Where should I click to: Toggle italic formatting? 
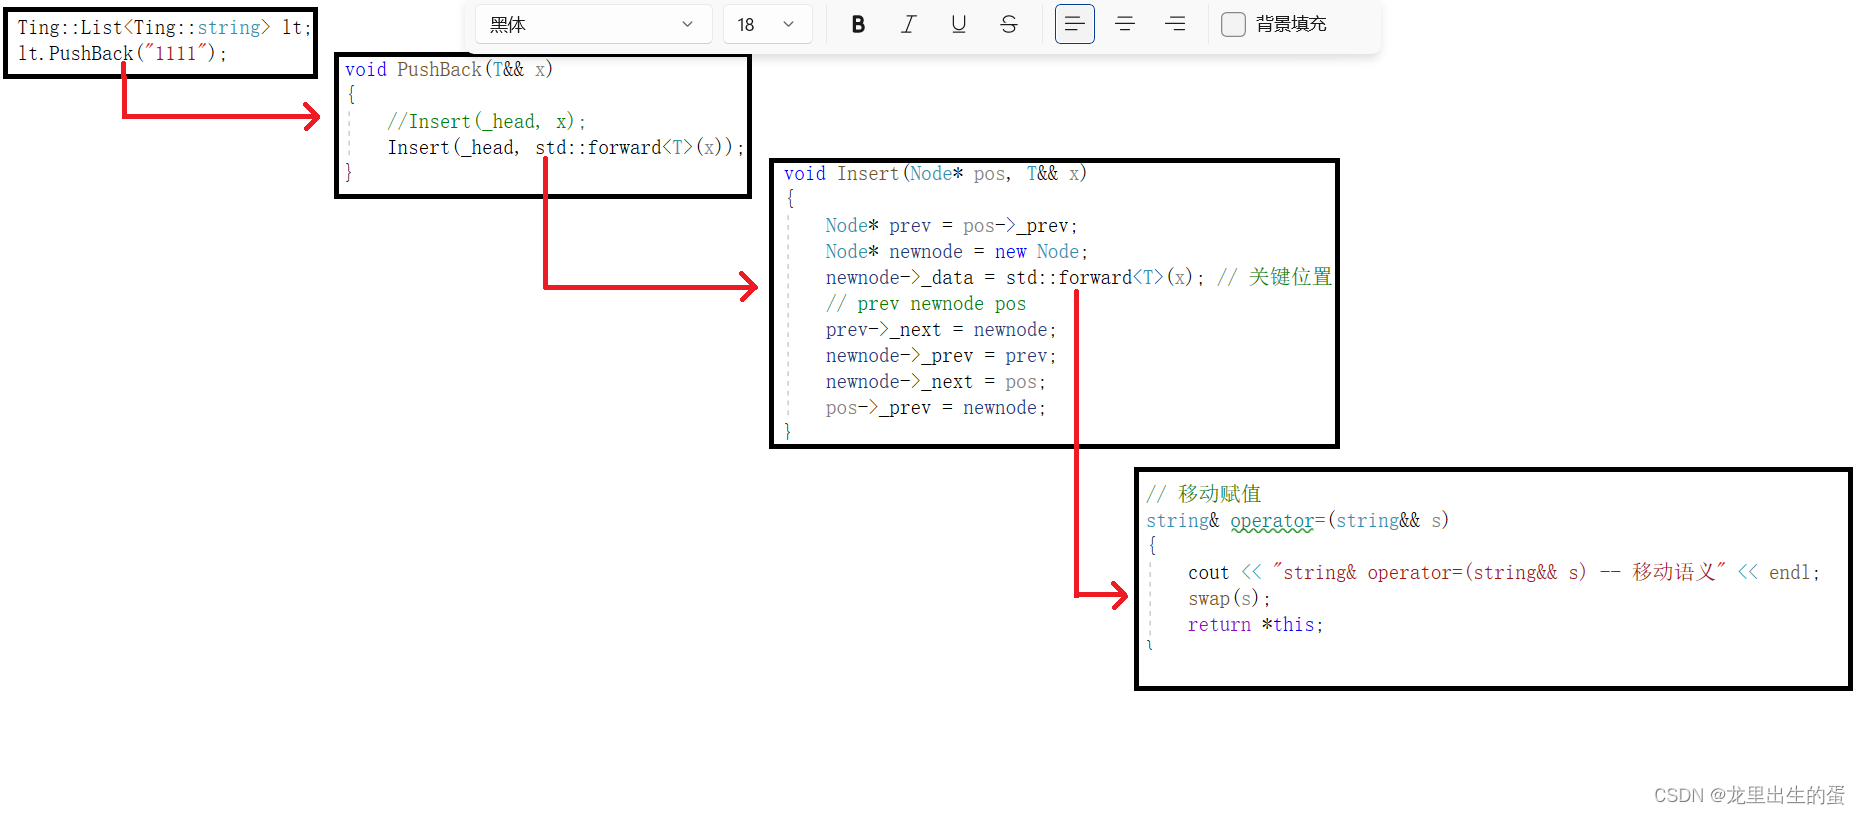908,24
